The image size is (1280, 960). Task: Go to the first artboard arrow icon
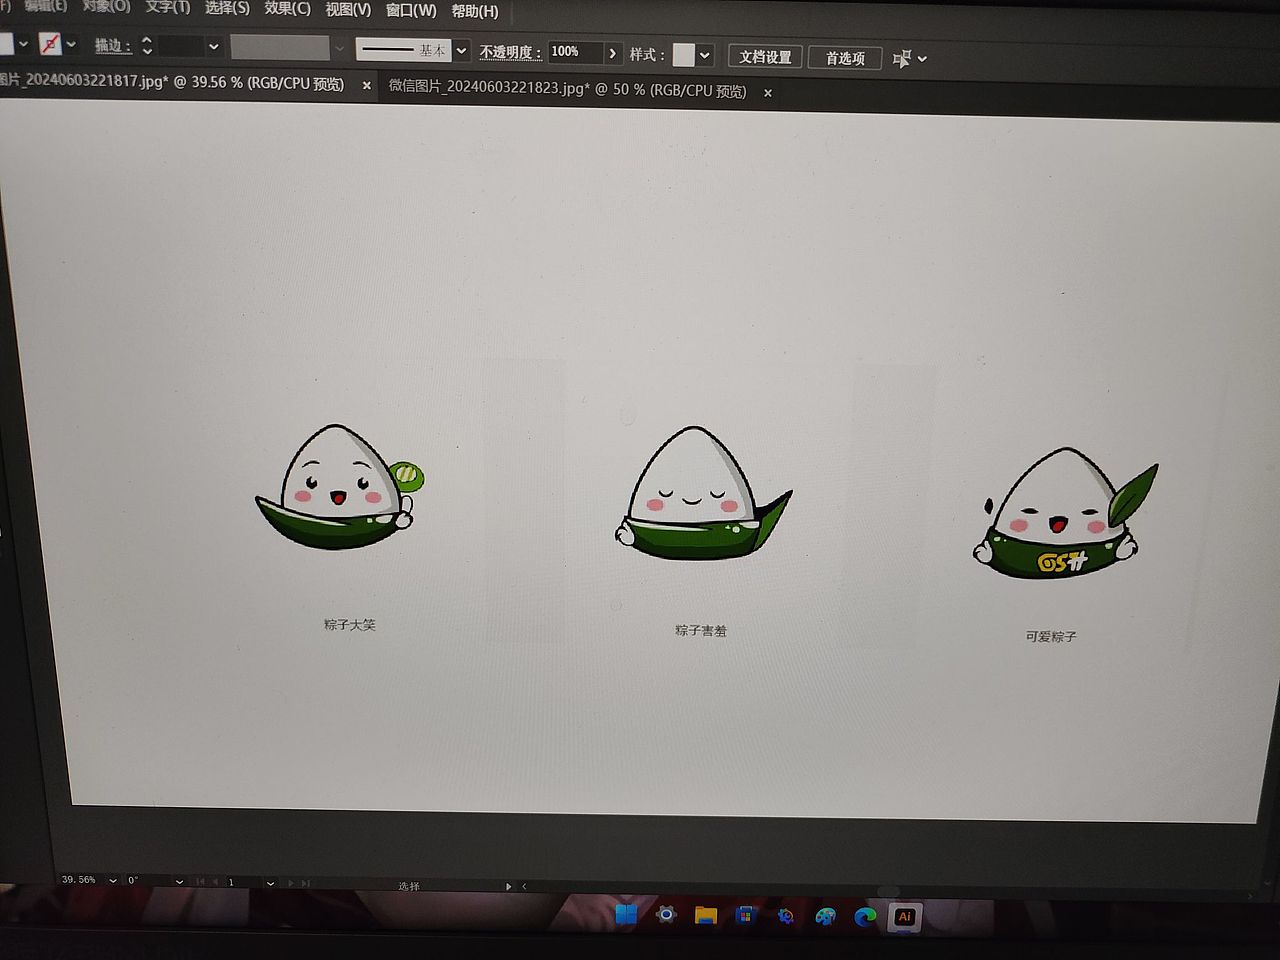199,883
